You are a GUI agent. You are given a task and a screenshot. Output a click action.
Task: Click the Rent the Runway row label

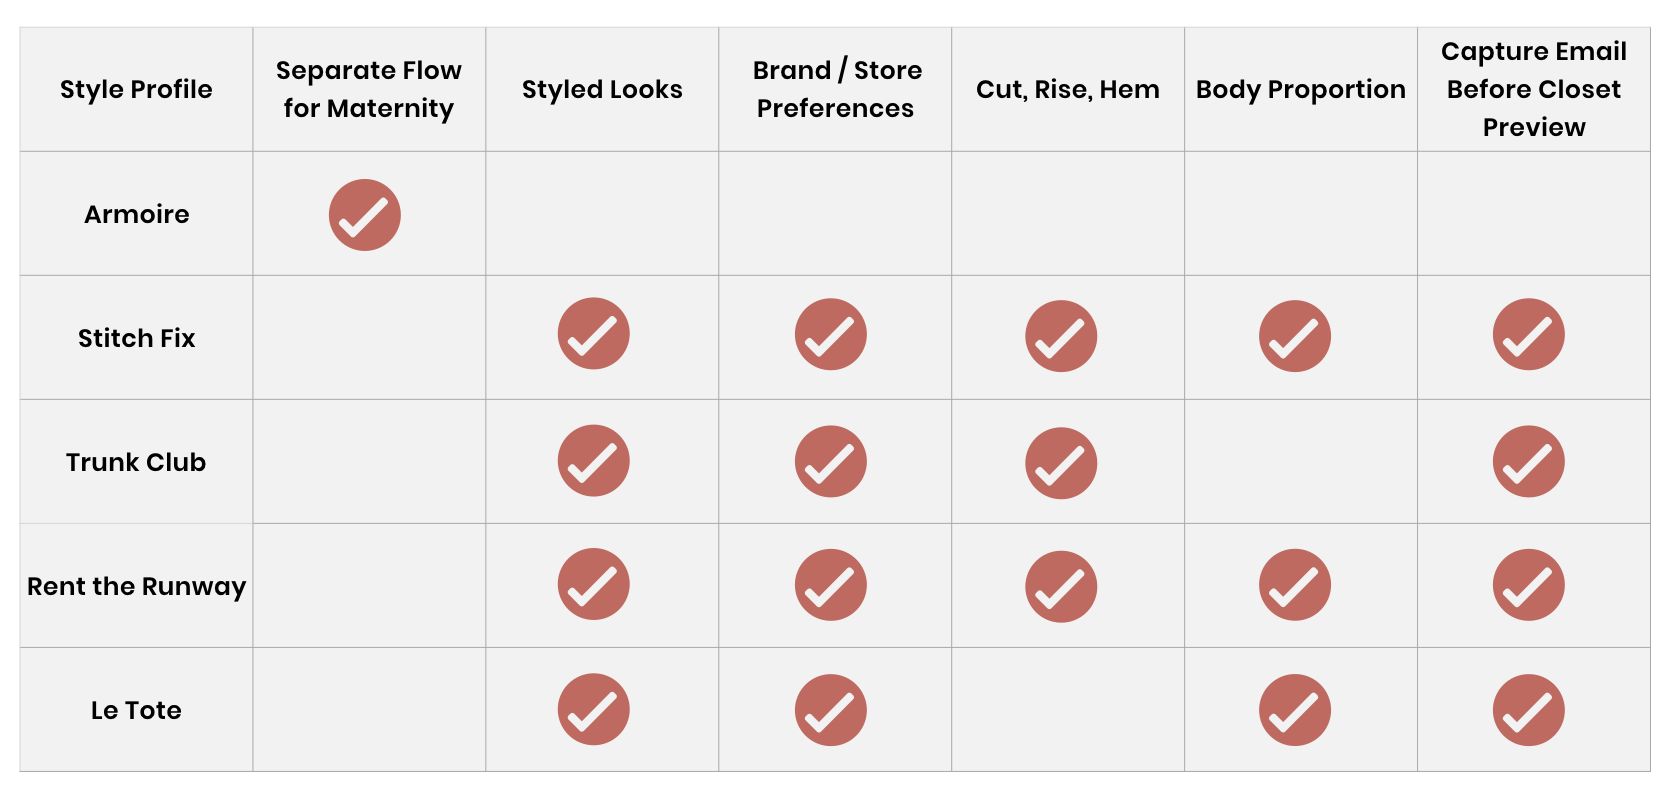(x=136, y=586)
